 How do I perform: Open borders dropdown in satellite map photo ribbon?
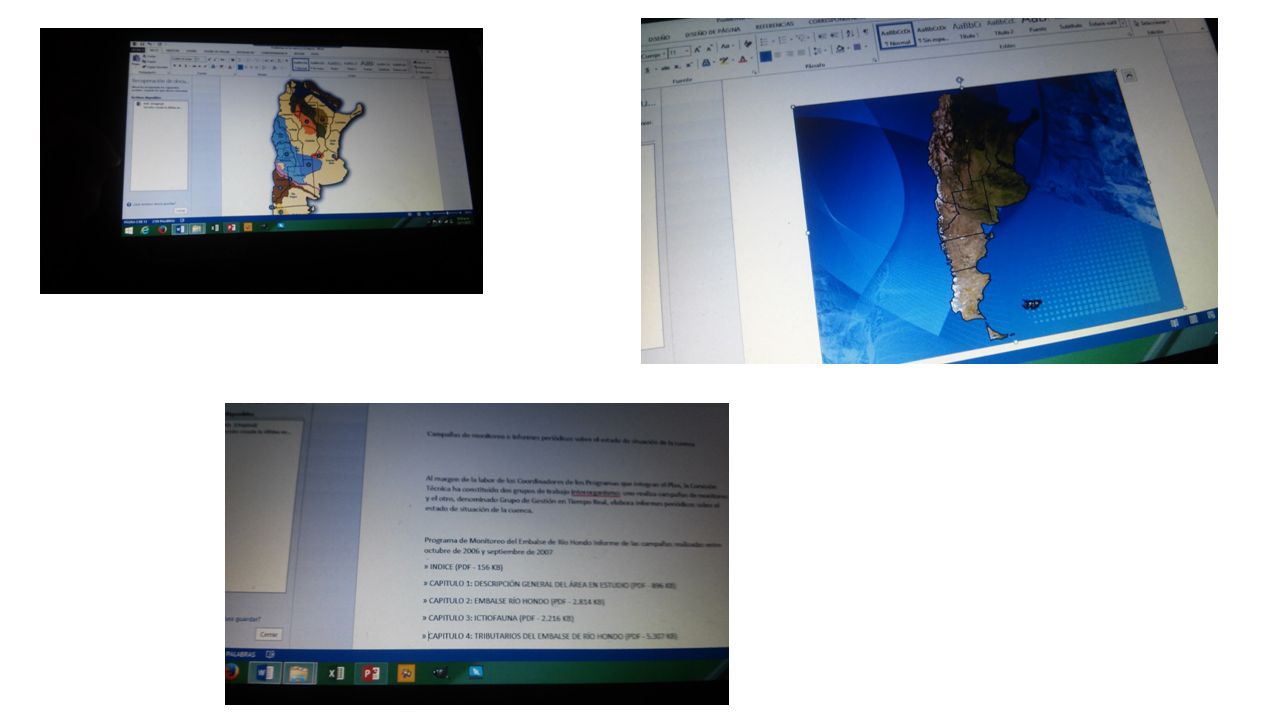click(x=860, y=46)
